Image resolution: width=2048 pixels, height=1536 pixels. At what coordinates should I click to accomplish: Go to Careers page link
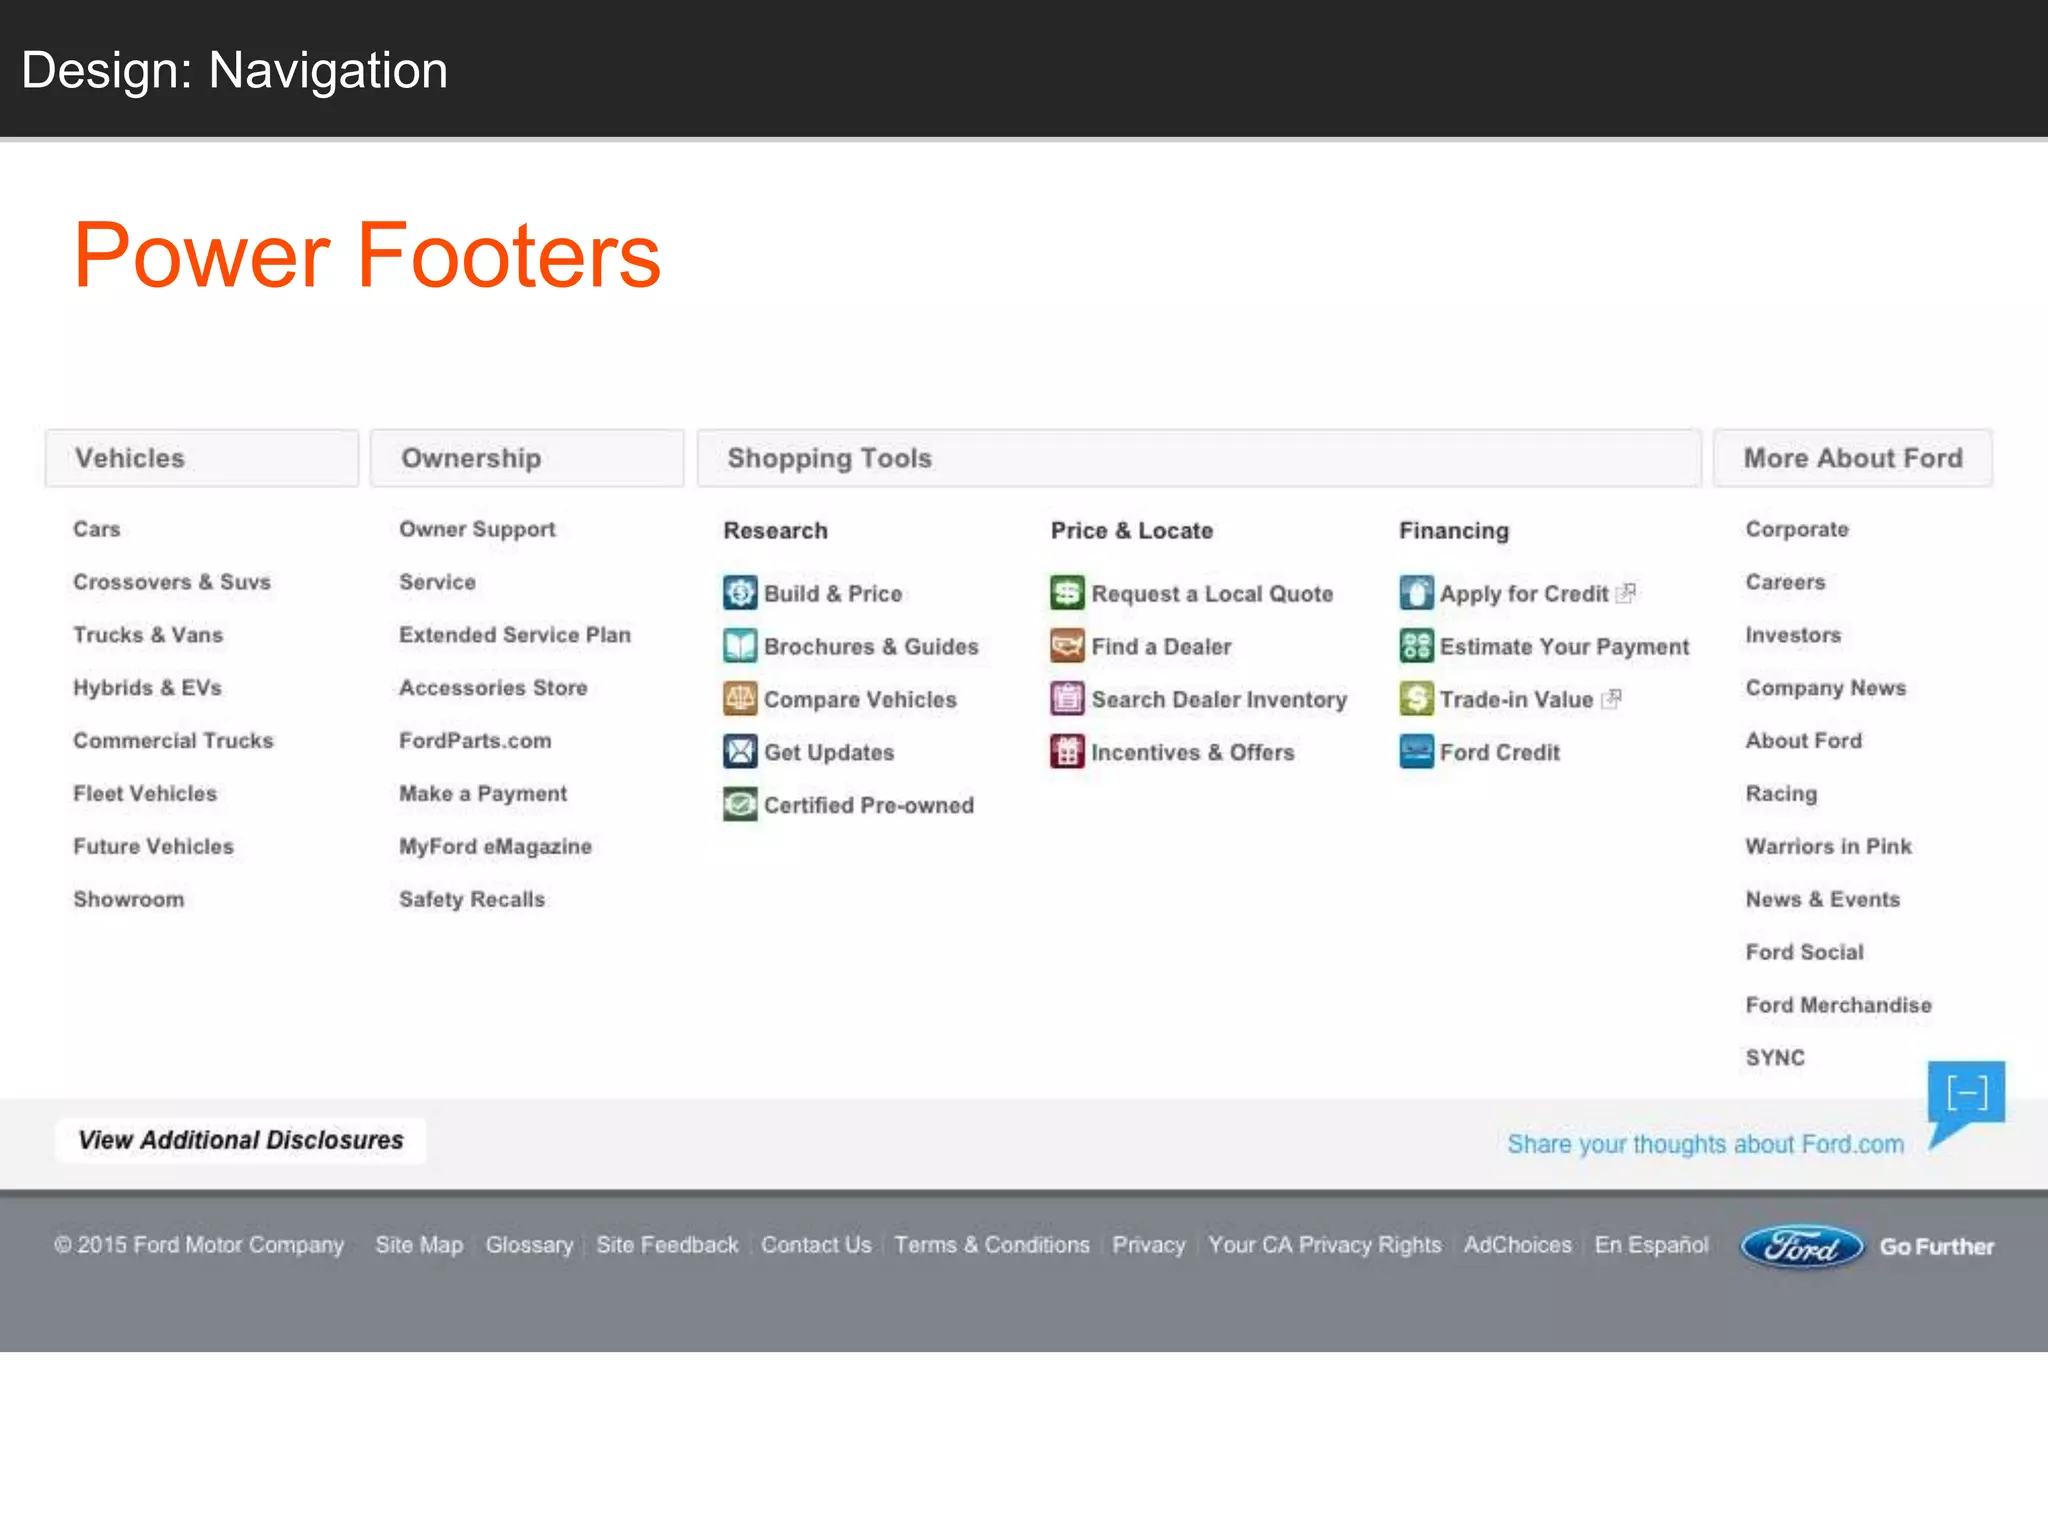pyautogui.click(x=1786, y=582)
